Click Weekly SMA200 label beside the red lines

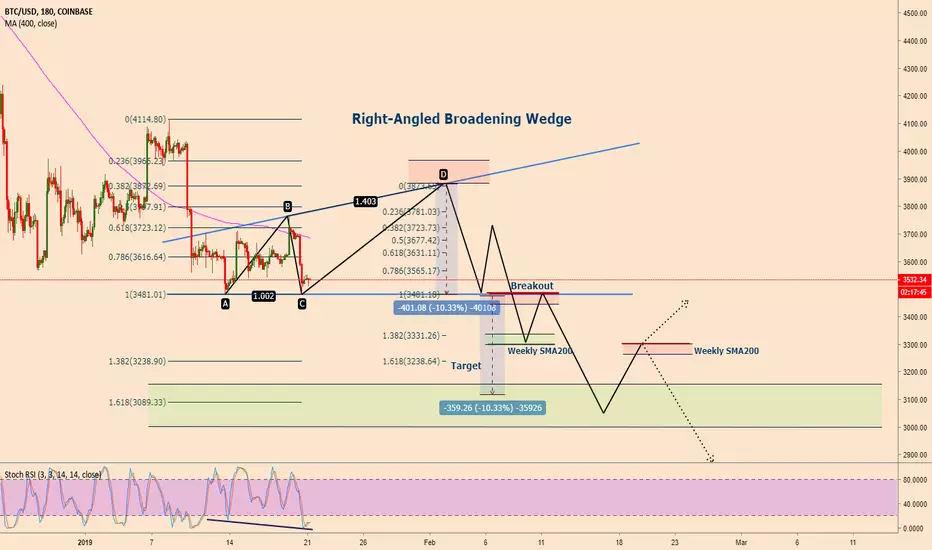726,351
